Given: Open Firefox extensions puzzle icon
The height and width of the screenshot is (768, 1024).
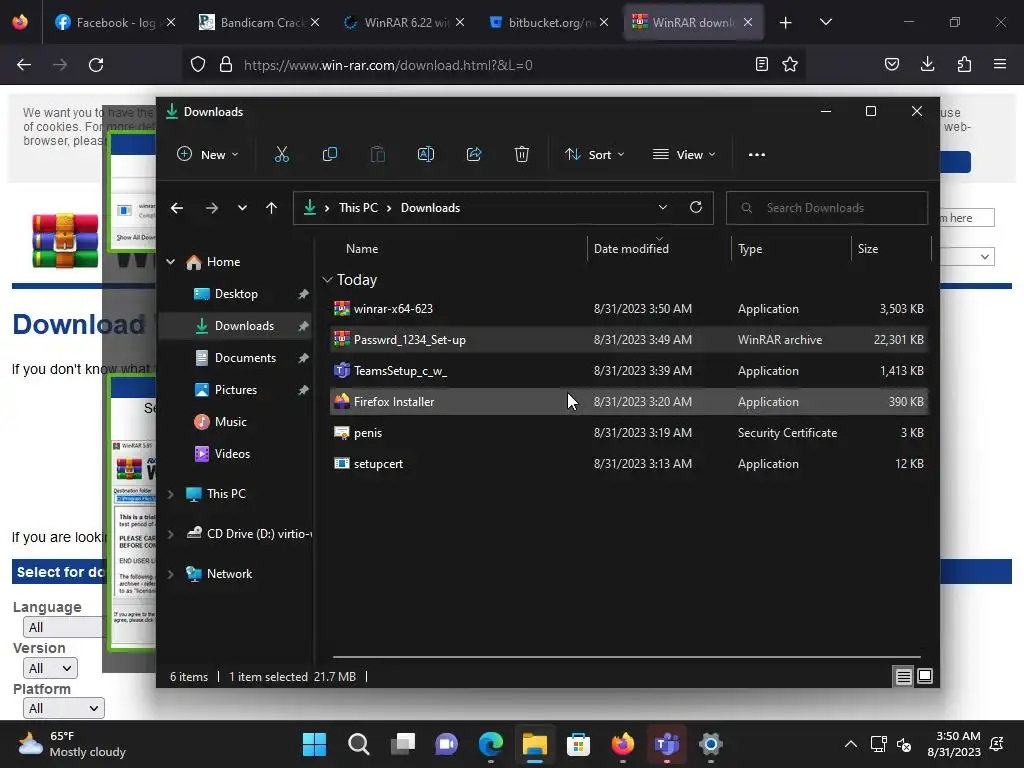Looking at the screenshot, I should point(964,65).
